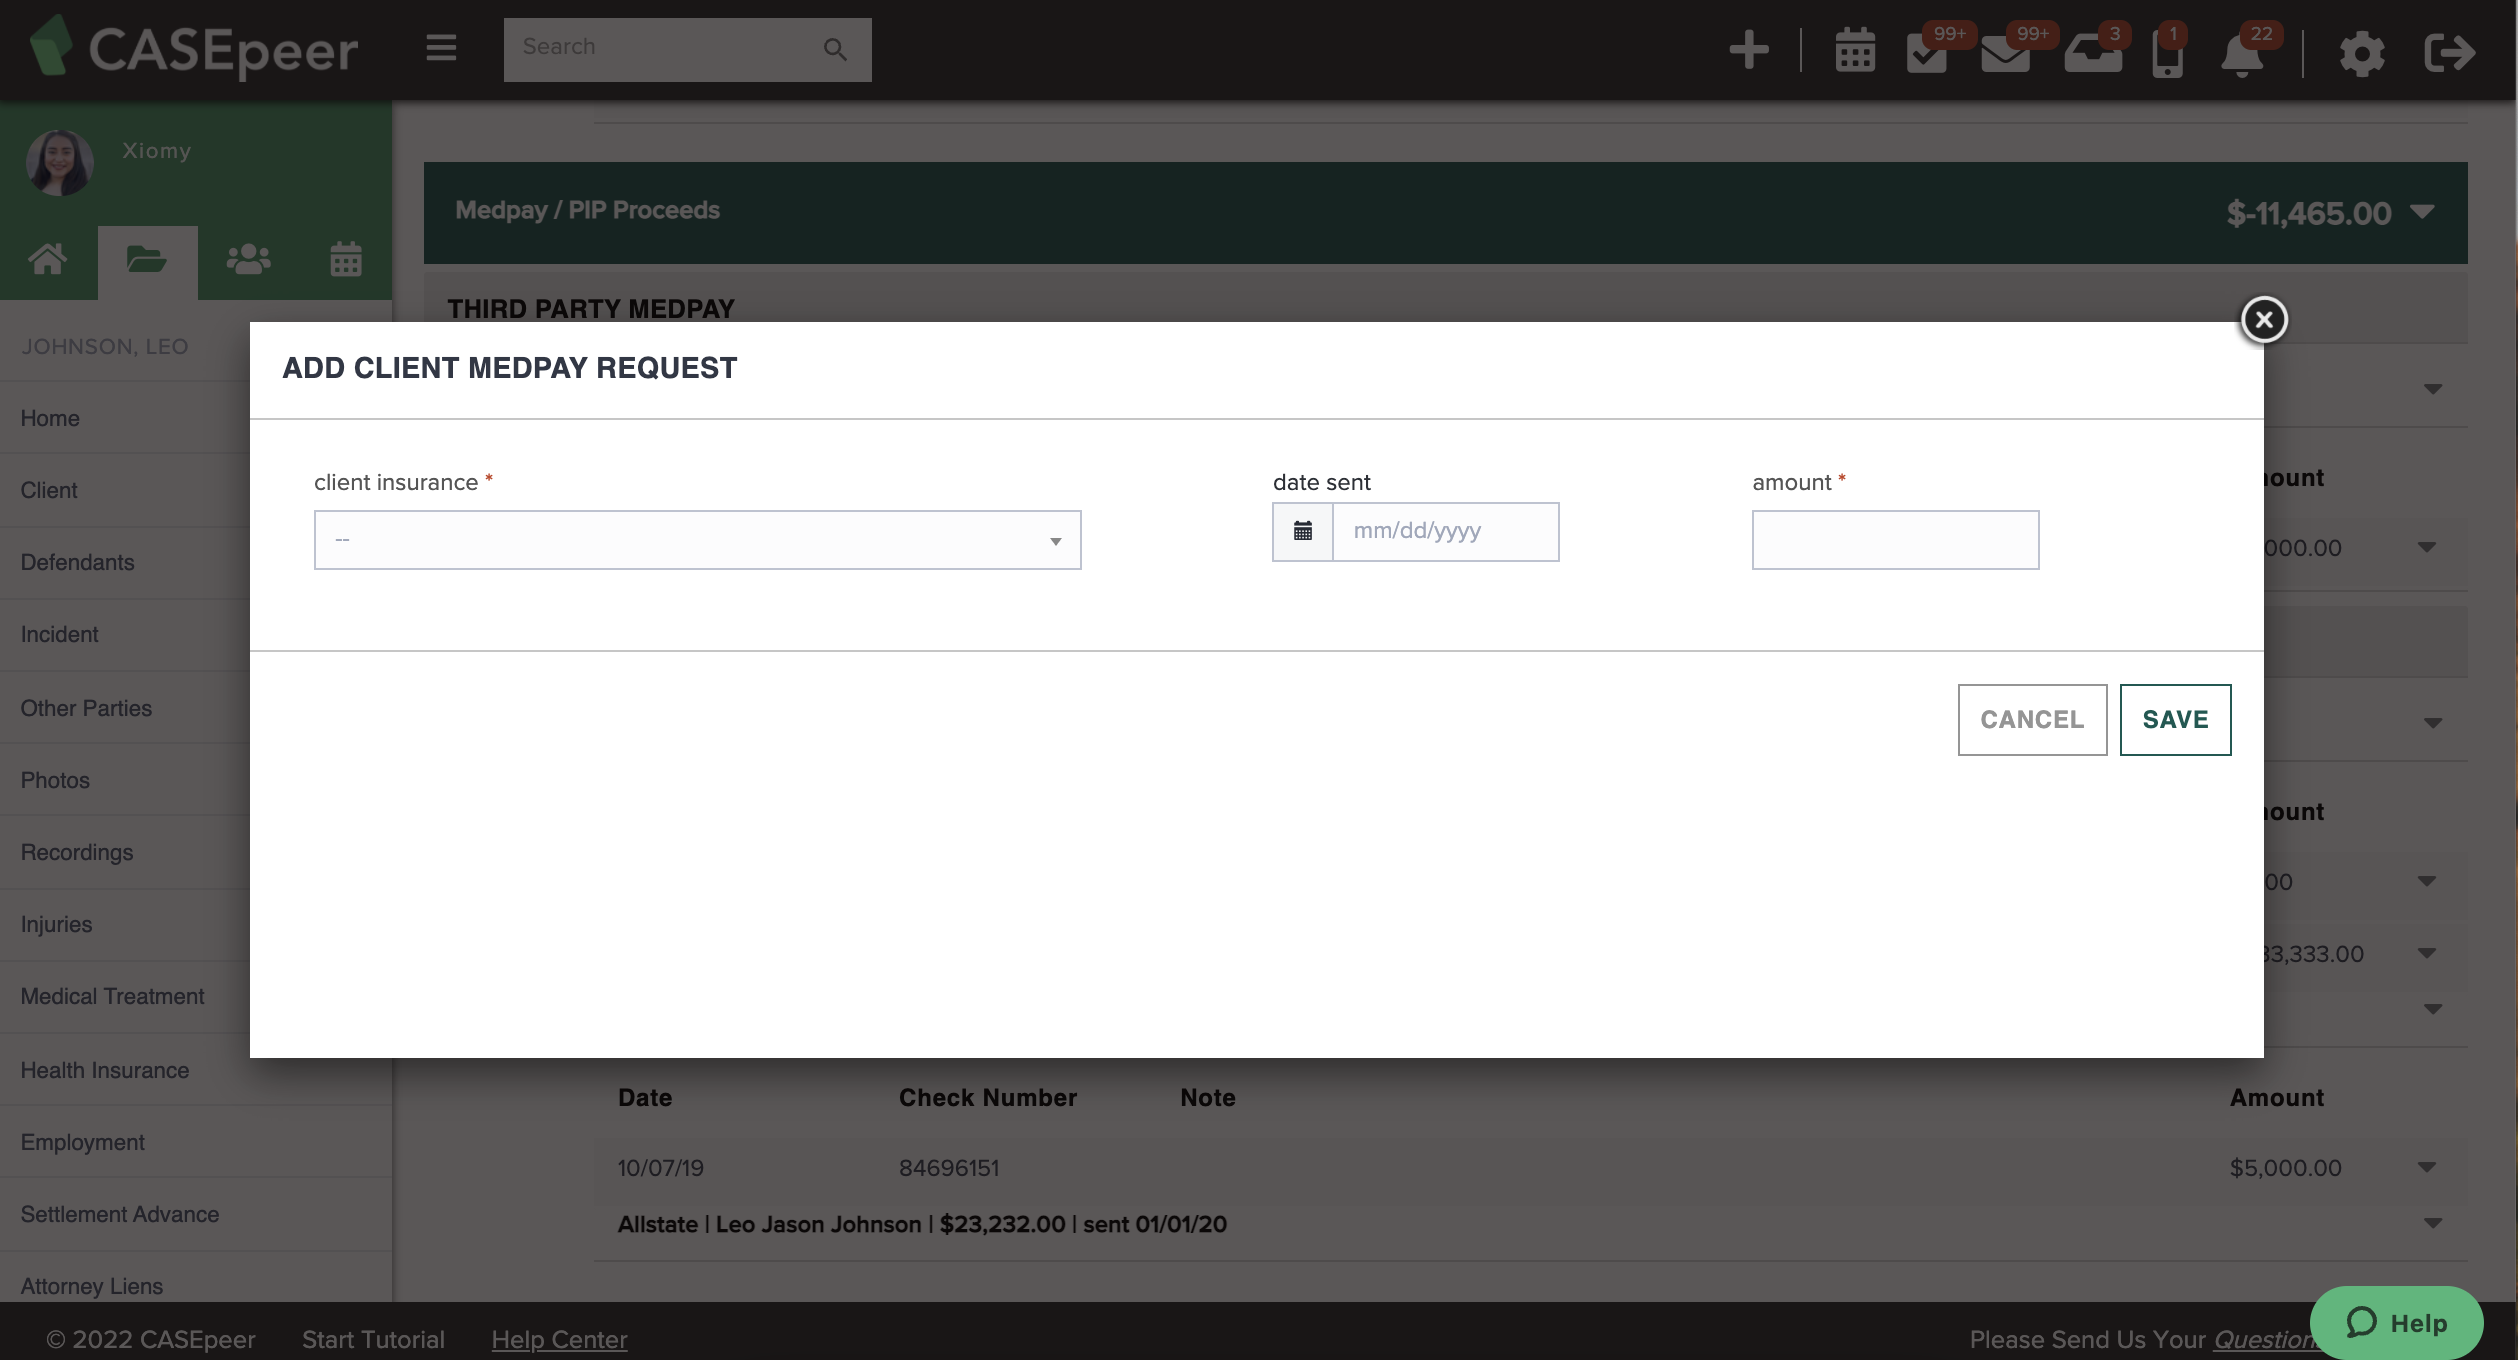The image size is (2518, 1360).
Task: Open mobile phone icon with 1 badge
Action: click(2167, 54)
